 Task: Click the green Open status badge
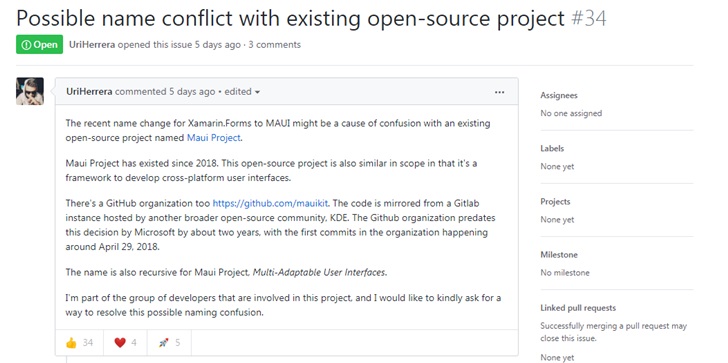[x=39, y=45]
